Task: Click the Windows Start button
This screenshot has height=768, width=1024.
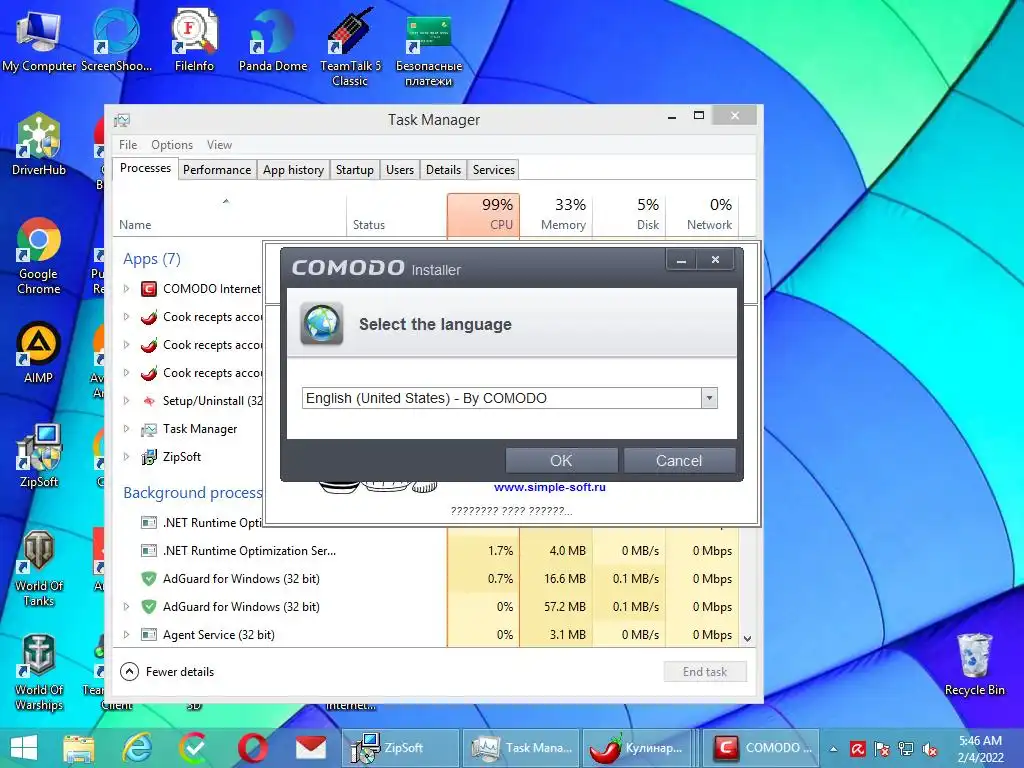Action: (24, 748)
